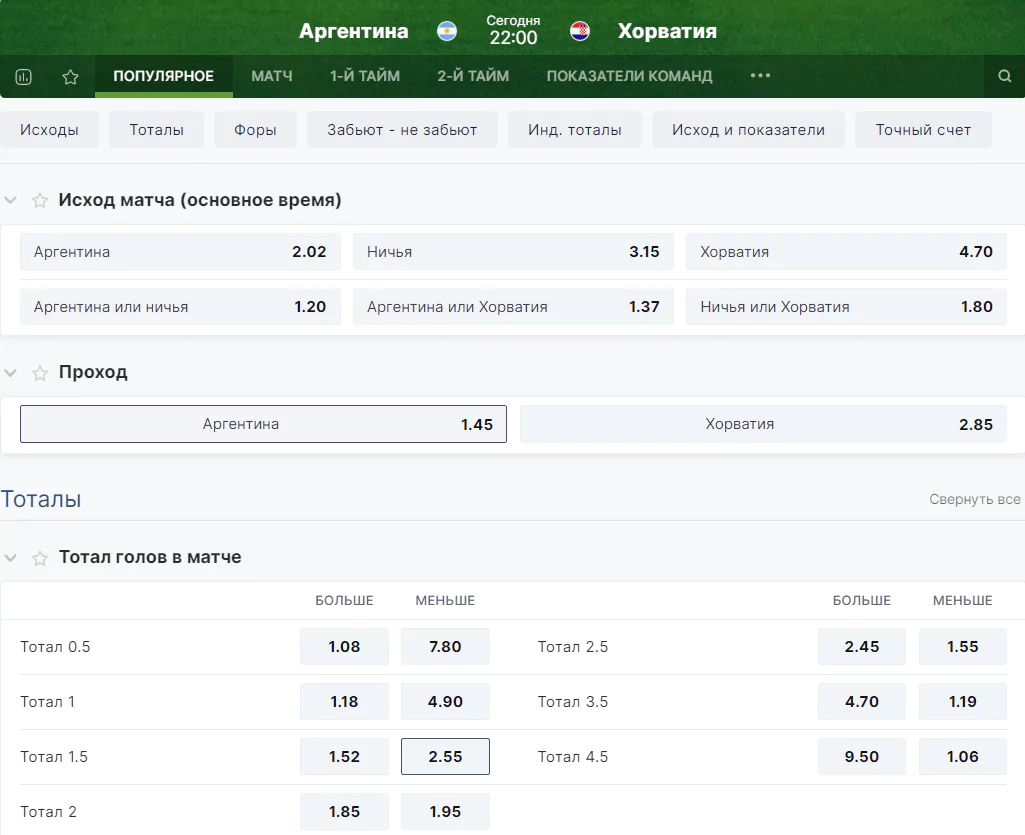Collapse the 'Исход матча' section chevron
1025x835 pixels.
coord(10,200)
